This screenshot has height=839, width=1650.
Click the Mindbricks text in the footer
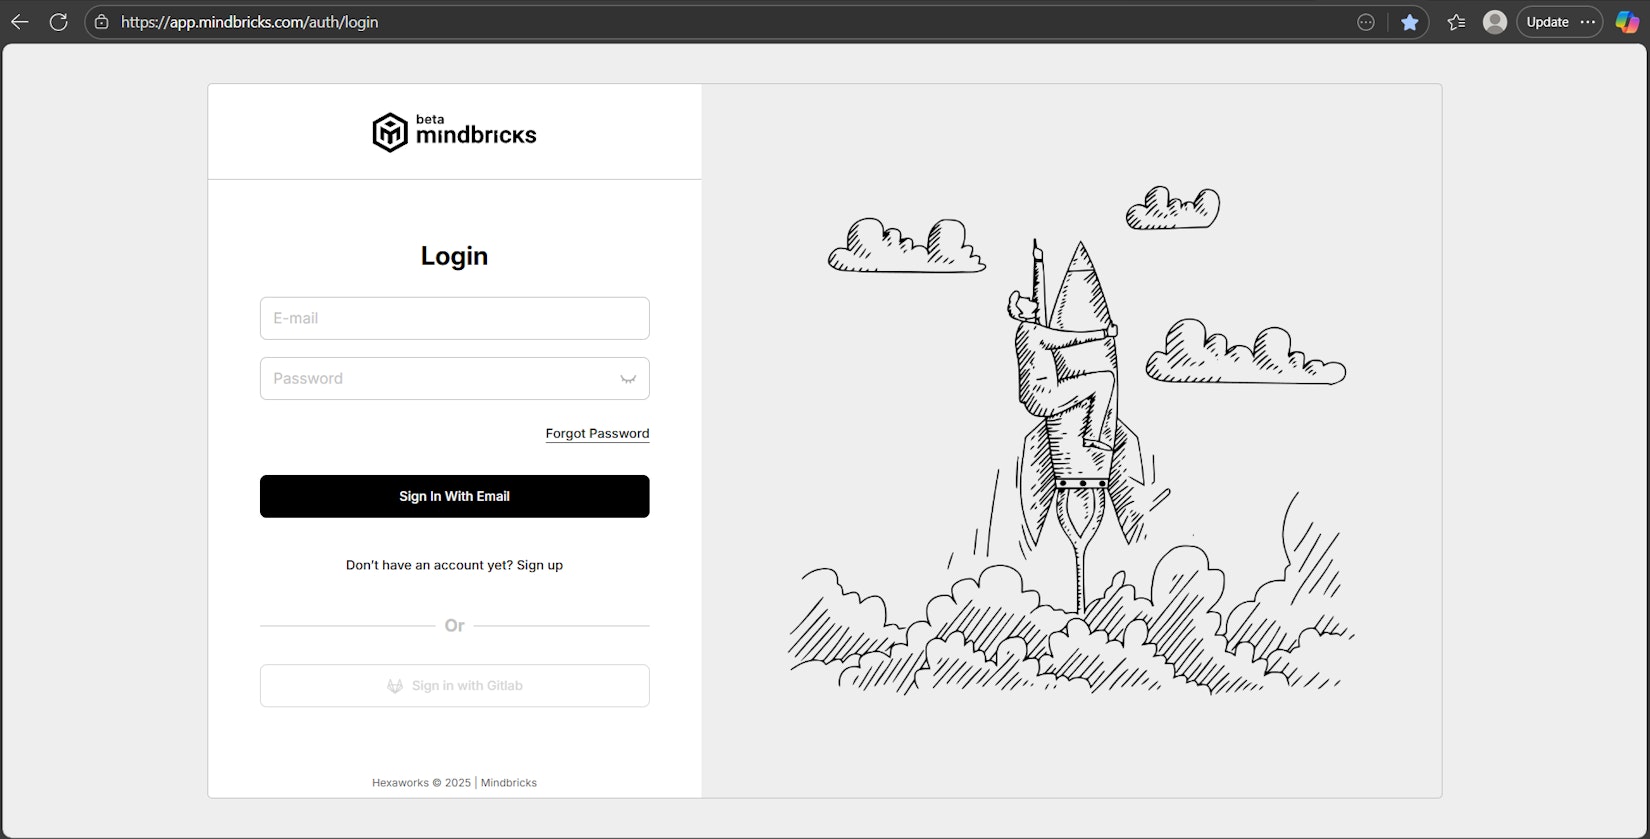509,783
